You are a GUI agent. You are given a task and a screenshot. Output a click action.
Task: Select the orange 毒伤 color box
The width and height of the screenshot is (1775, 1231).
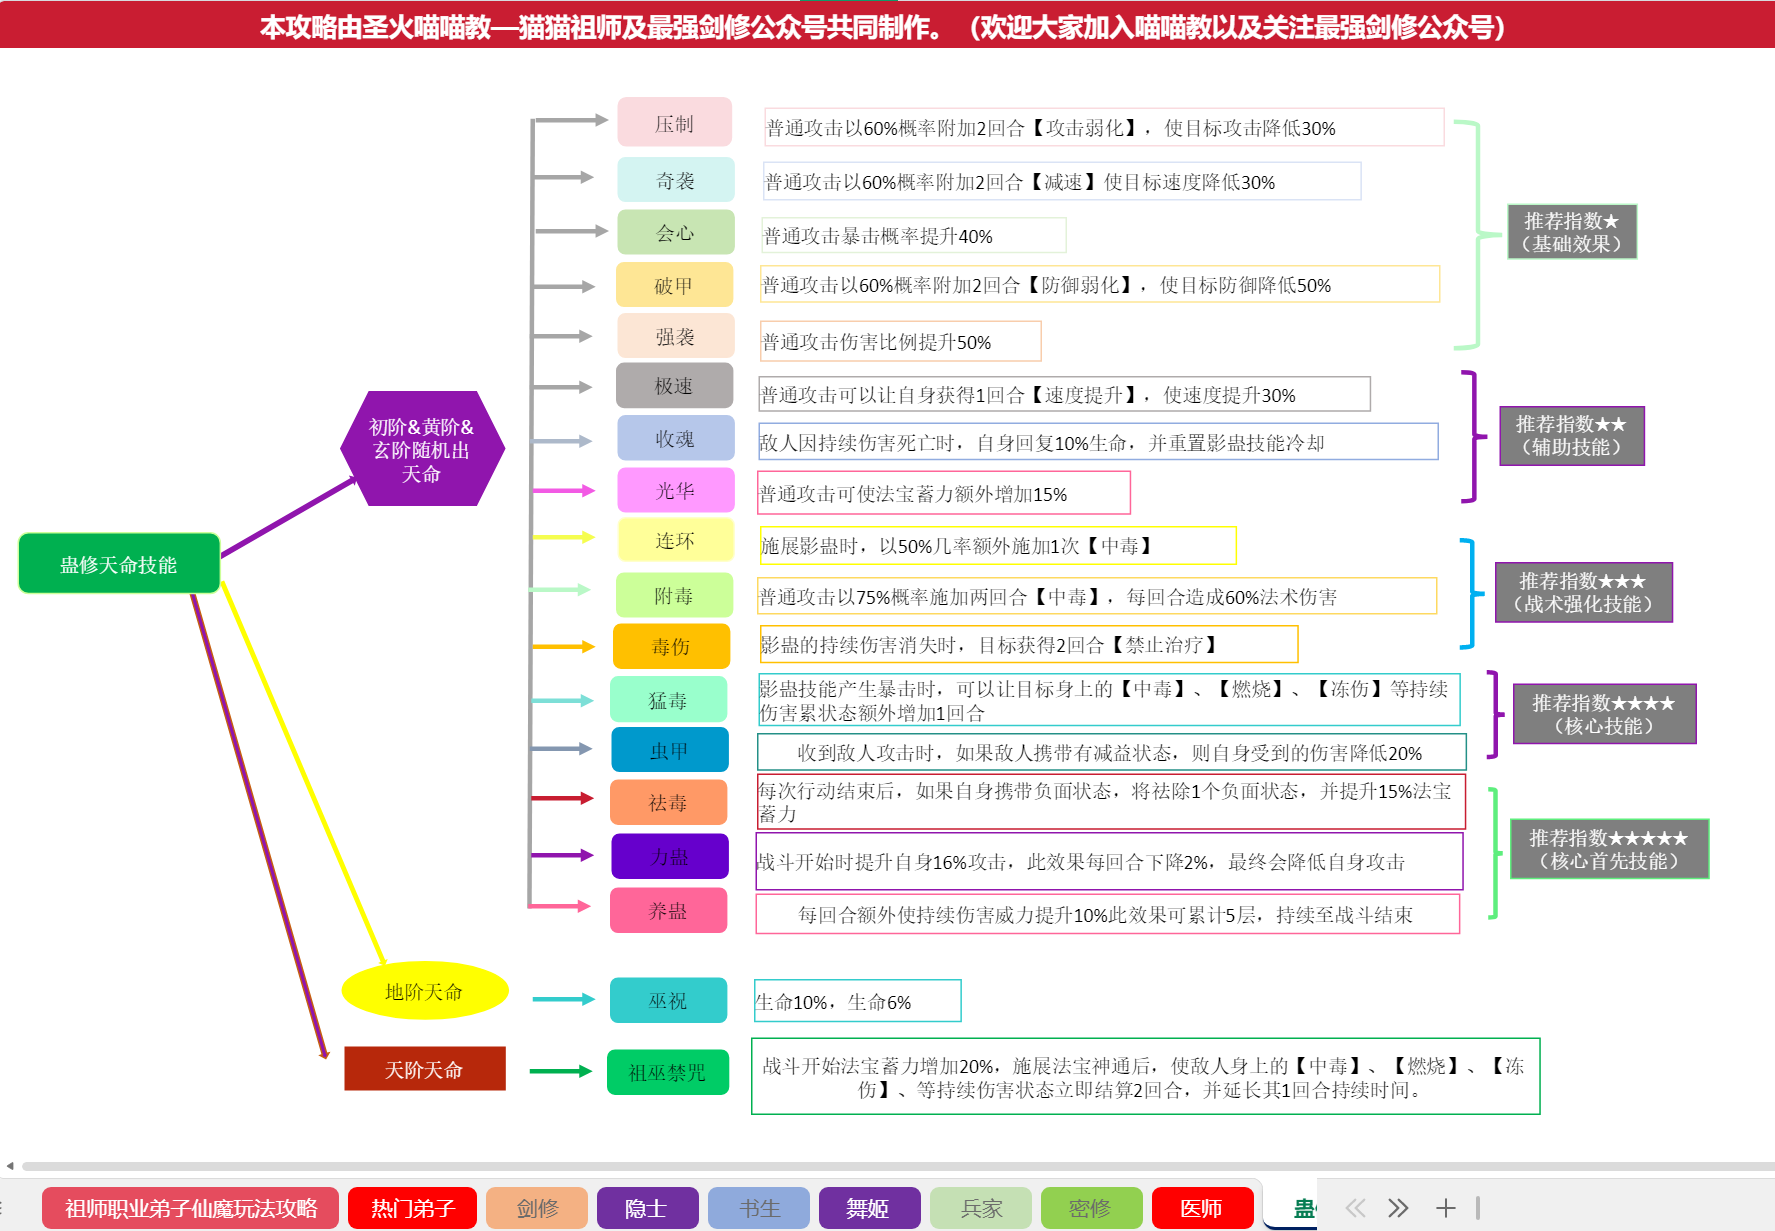pyautogui.click(x=671, y=646)
